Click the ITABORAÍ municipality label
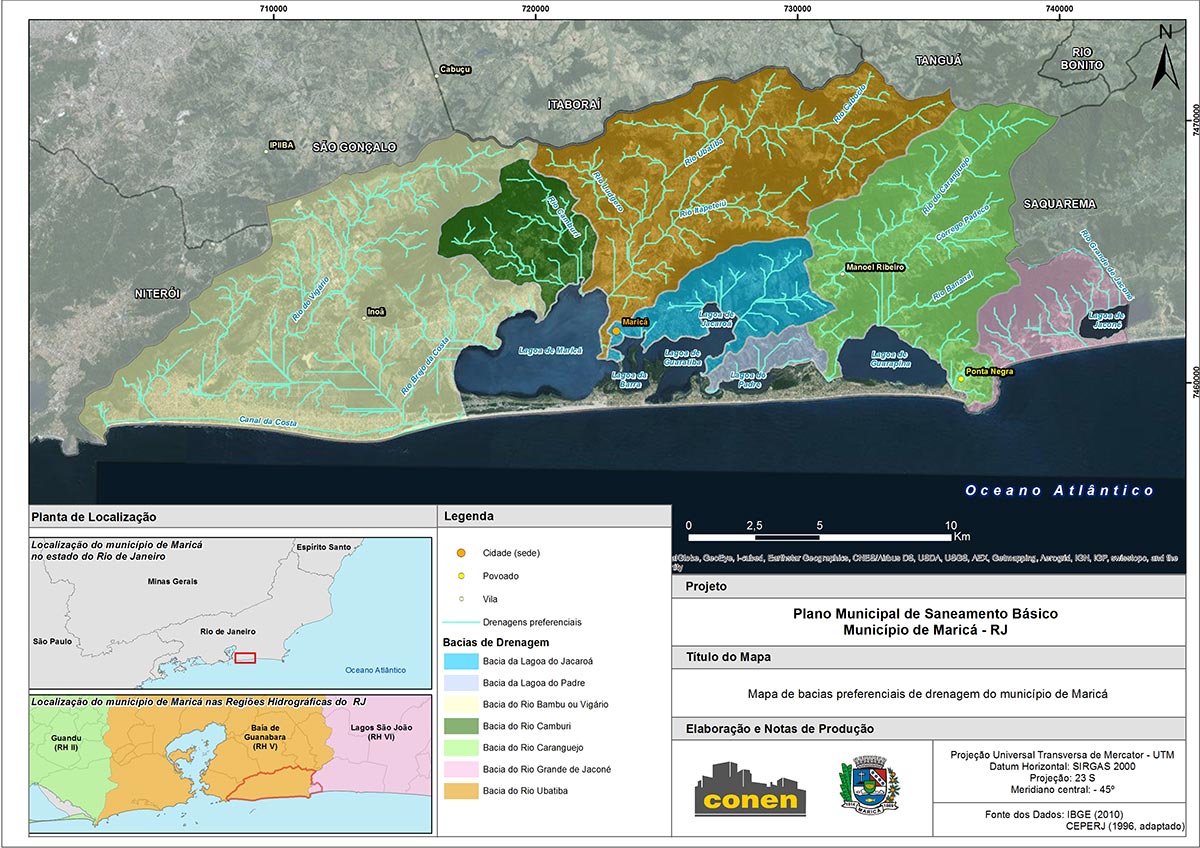1200x848 pixels. pos(574,104)
